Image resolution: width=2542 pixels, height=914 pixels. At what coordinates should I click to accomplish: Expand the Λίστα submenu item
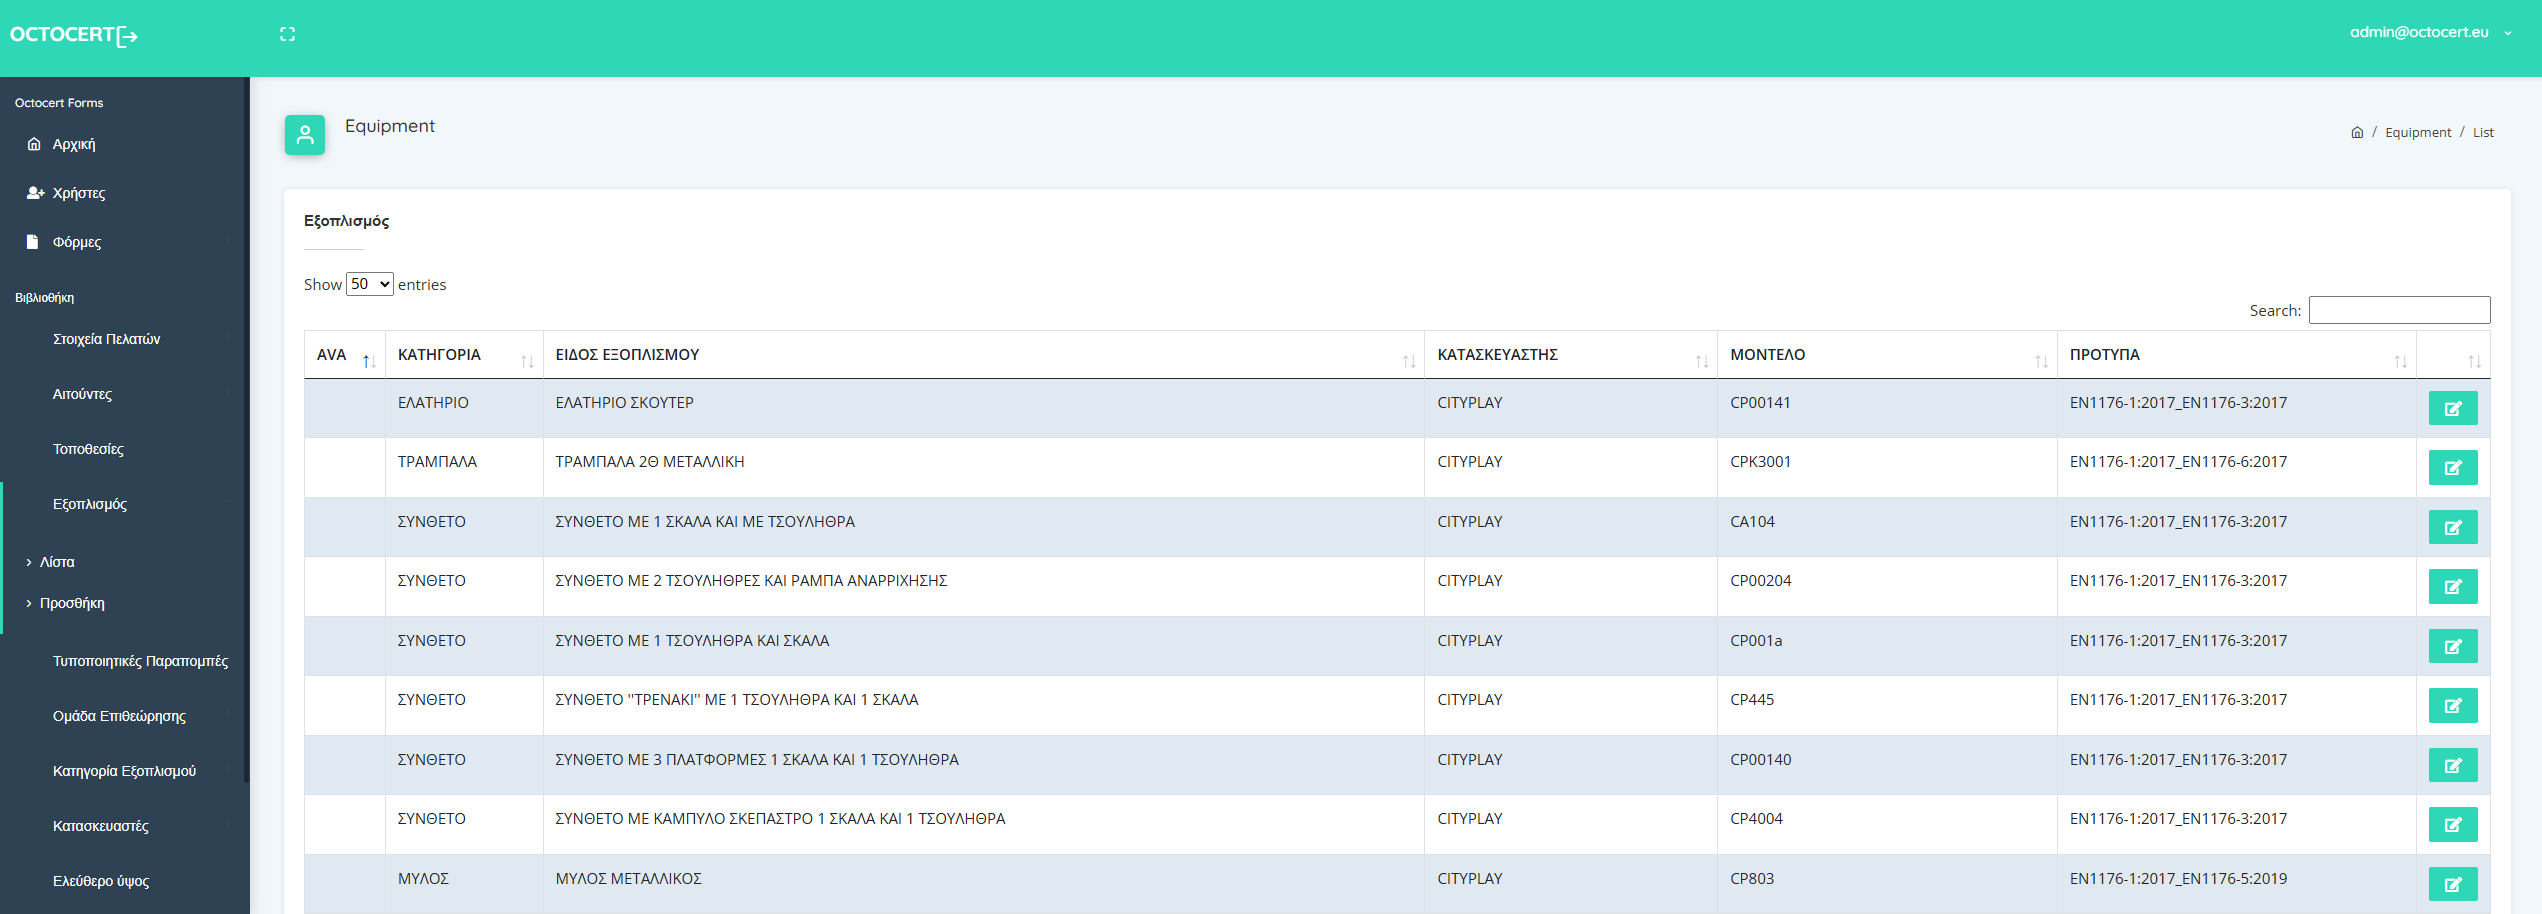click(57, 562)
